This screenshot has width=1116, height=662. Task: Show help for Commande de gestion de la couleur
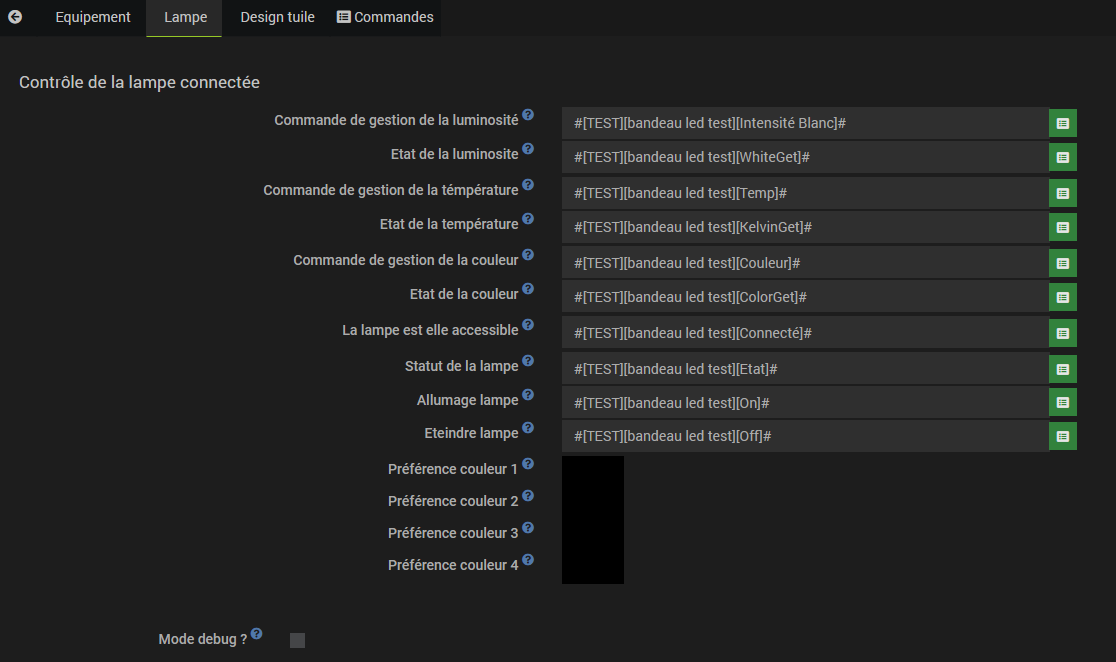[528, 254]
